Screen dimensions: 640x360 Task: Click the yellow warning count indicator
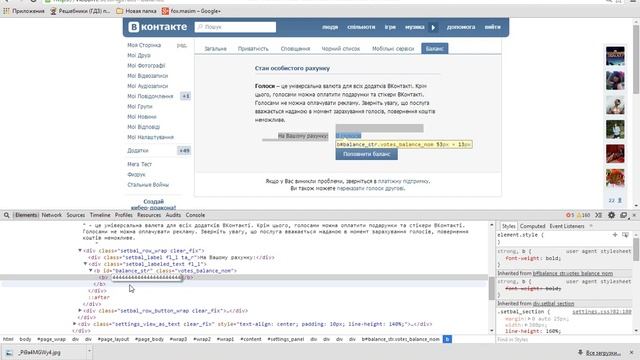(583, 215)
